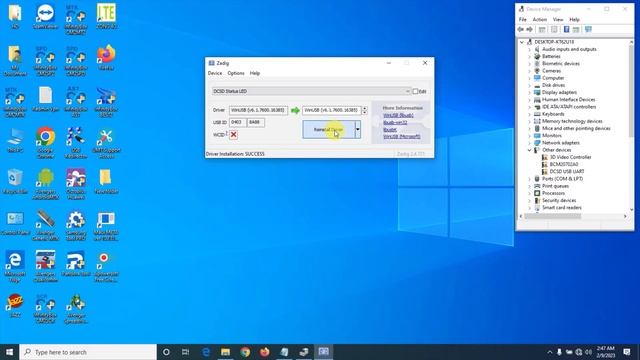
Task: Expand Ports (COM & LPT) node
Action: click(529, 179)
